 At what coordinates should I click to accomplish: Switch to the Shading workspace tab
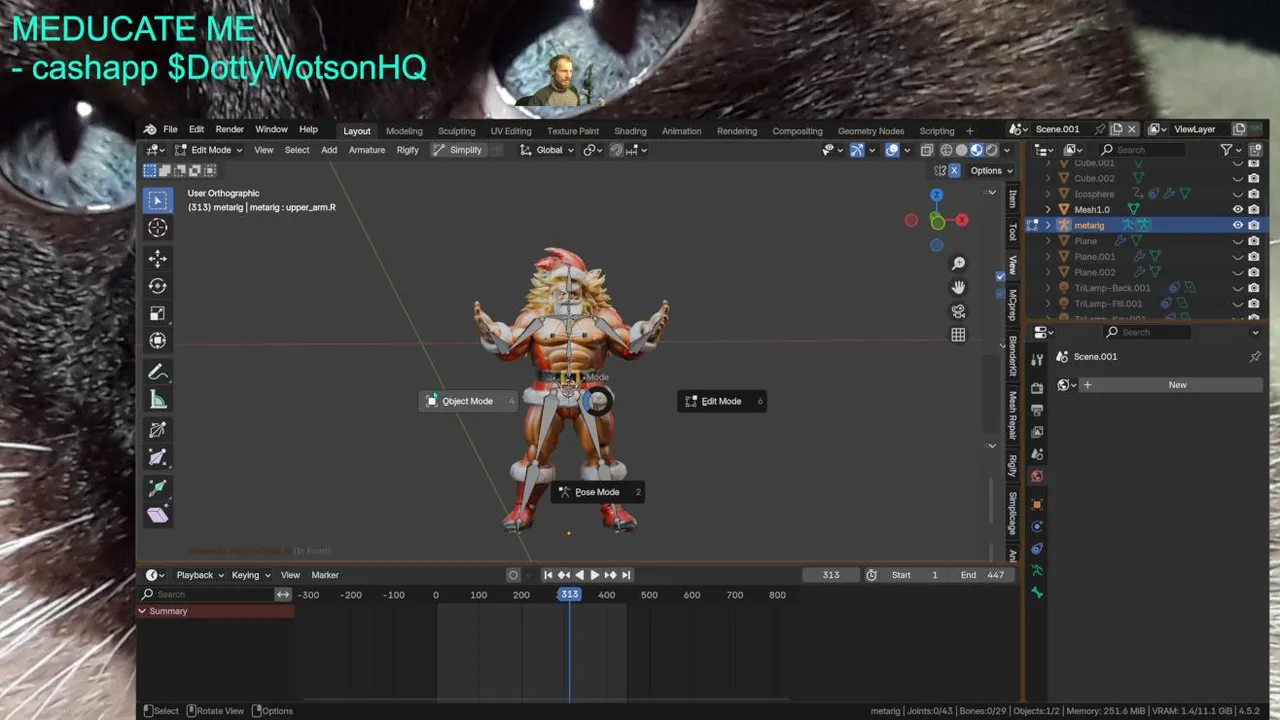tap(630, 131)
